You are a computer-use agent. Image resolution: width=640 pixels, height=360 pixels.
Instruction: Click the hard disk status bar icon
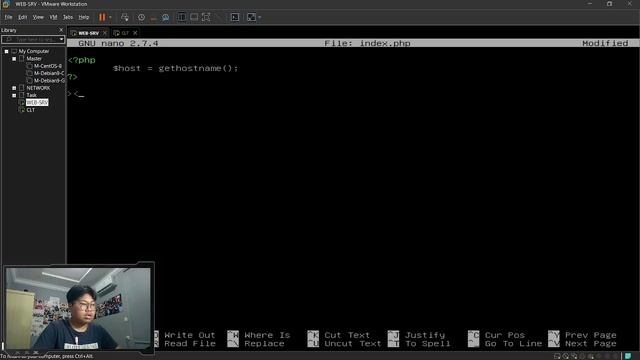557,356
